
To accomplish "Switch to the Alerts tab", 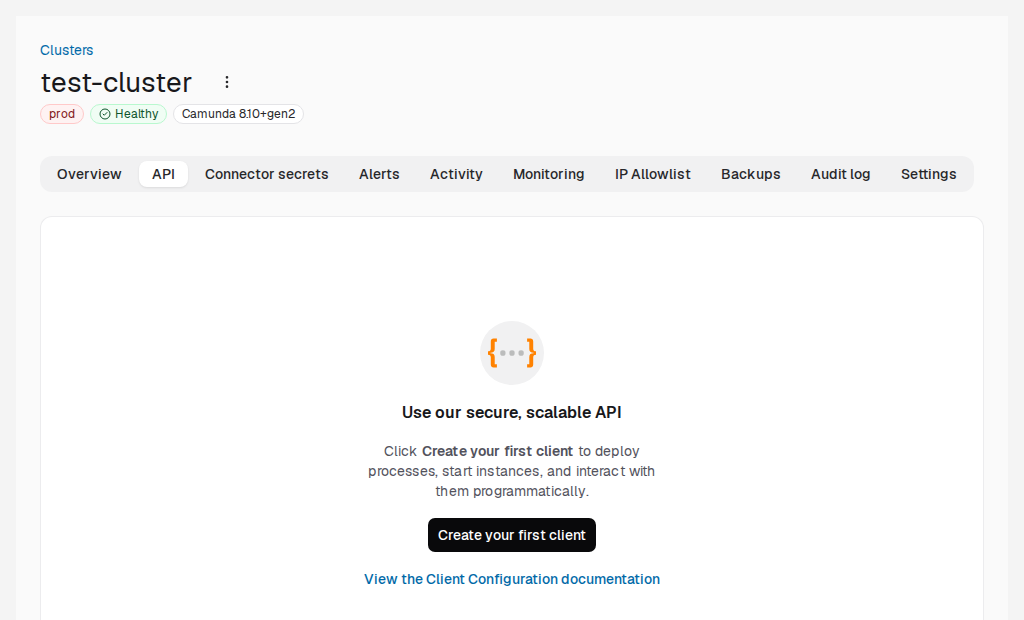I will click(x=379, y=174).
